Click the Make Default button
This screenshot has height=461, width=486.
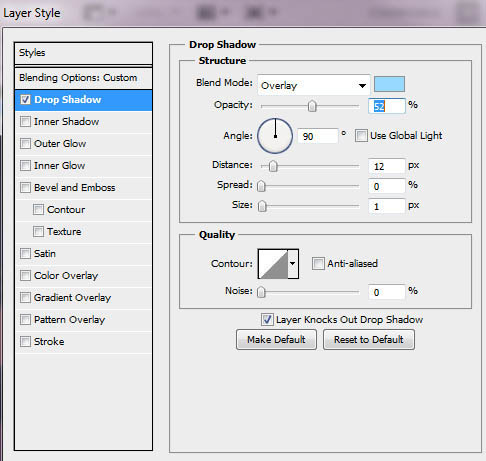(276, 340)
